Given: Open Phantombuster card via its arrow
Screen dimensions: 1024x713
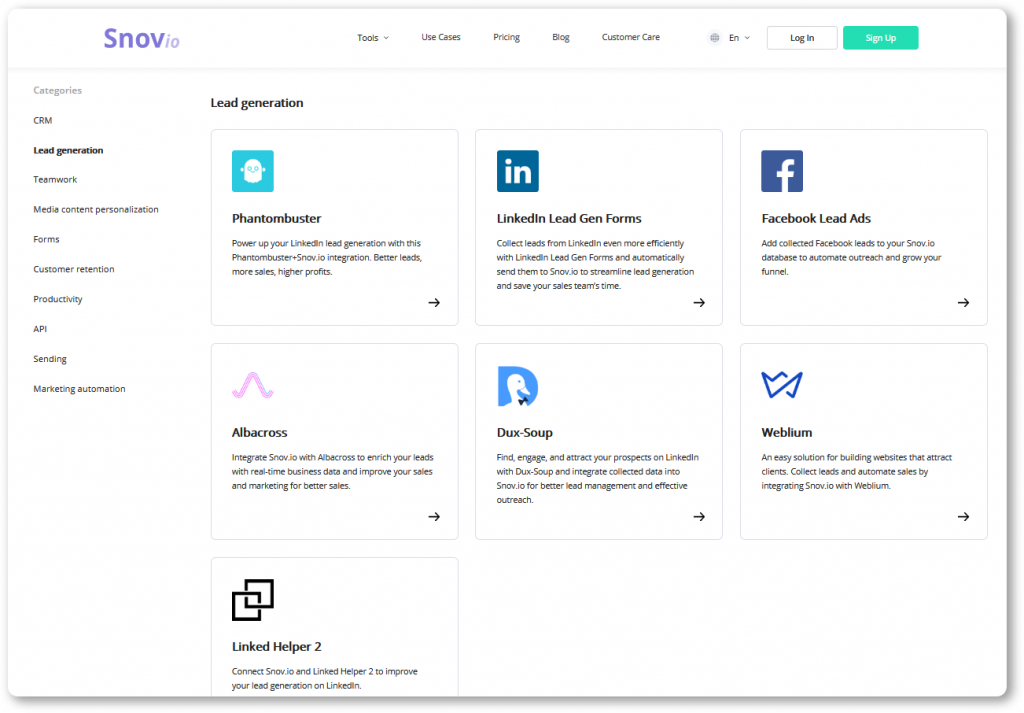Looking at the screenshot, I should 434,302.
